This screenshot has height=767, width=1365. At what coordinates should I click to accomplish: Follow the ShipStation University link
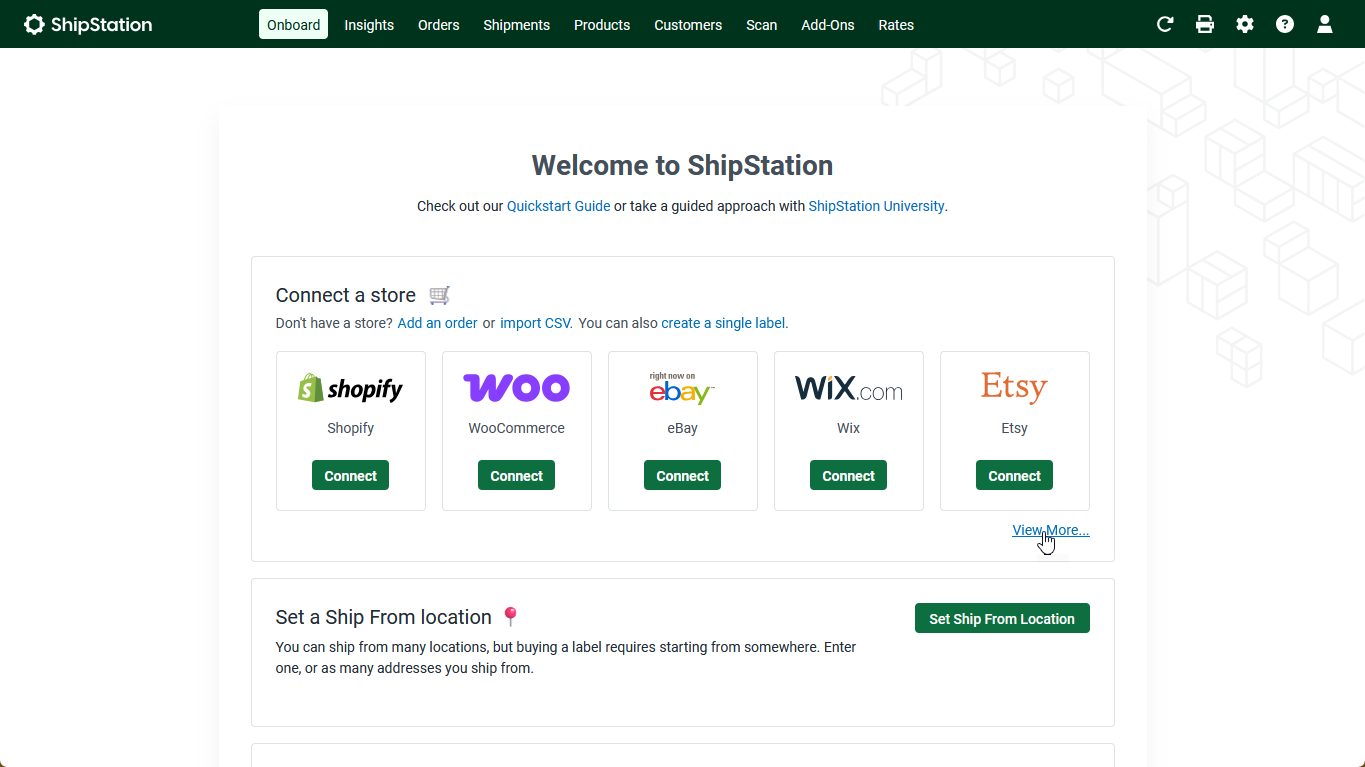pyautogui.click(x=876, y=206)
